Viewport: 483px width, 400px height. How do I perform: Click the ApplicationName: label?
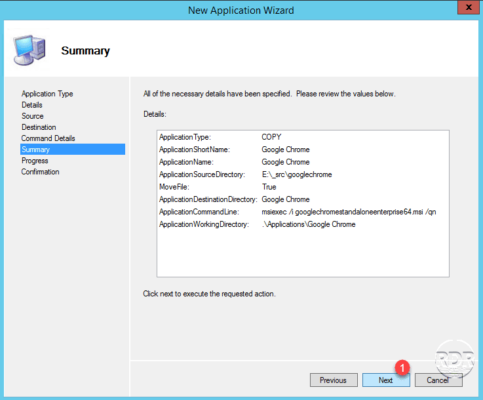(x=186, y=162)
